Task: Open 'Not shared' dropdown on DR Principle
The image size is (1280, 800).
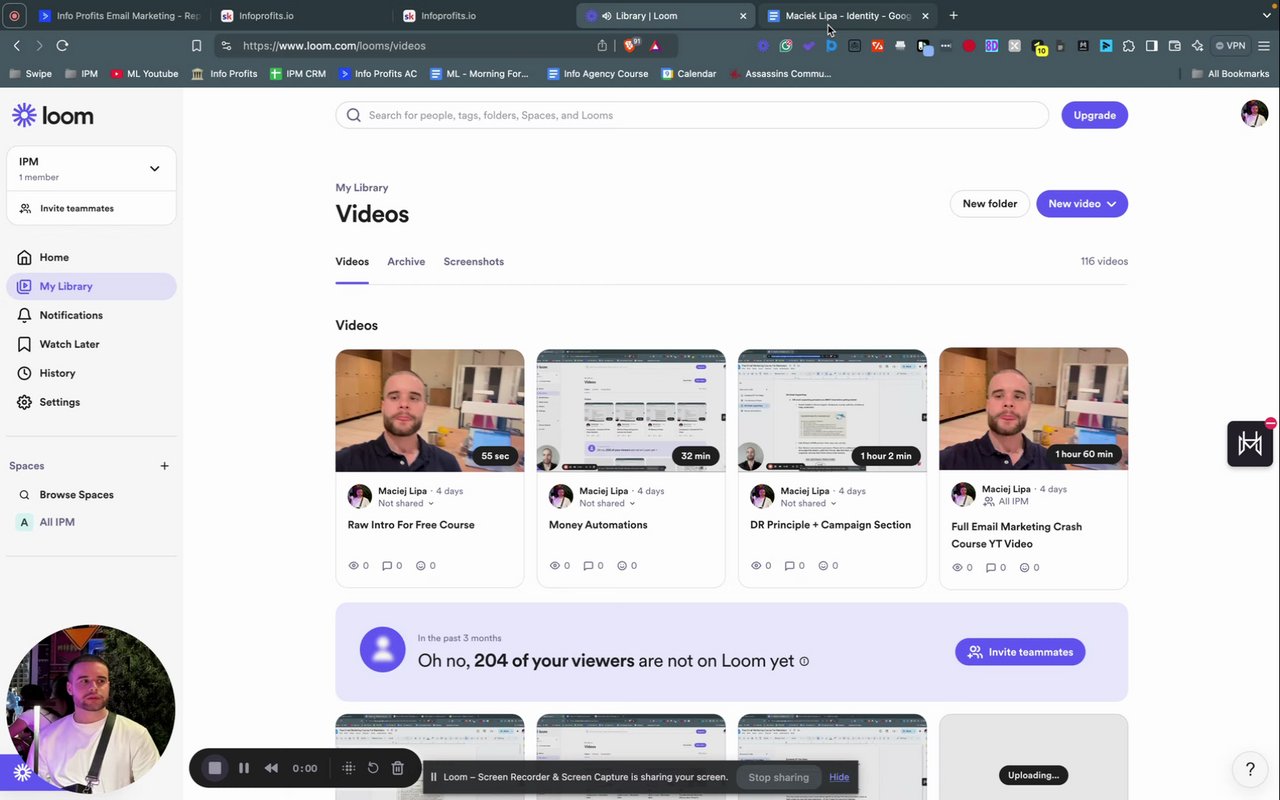Action: (x=809, y=503)
